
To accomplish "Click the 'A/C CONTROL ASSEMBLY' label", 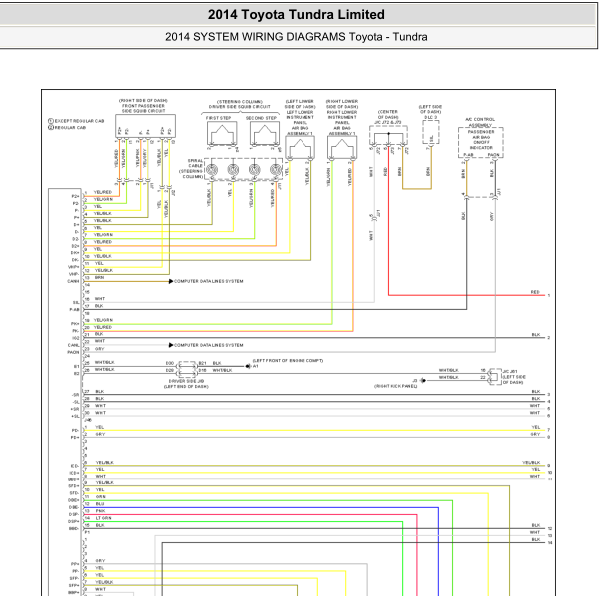I will (x=480, y=122).
